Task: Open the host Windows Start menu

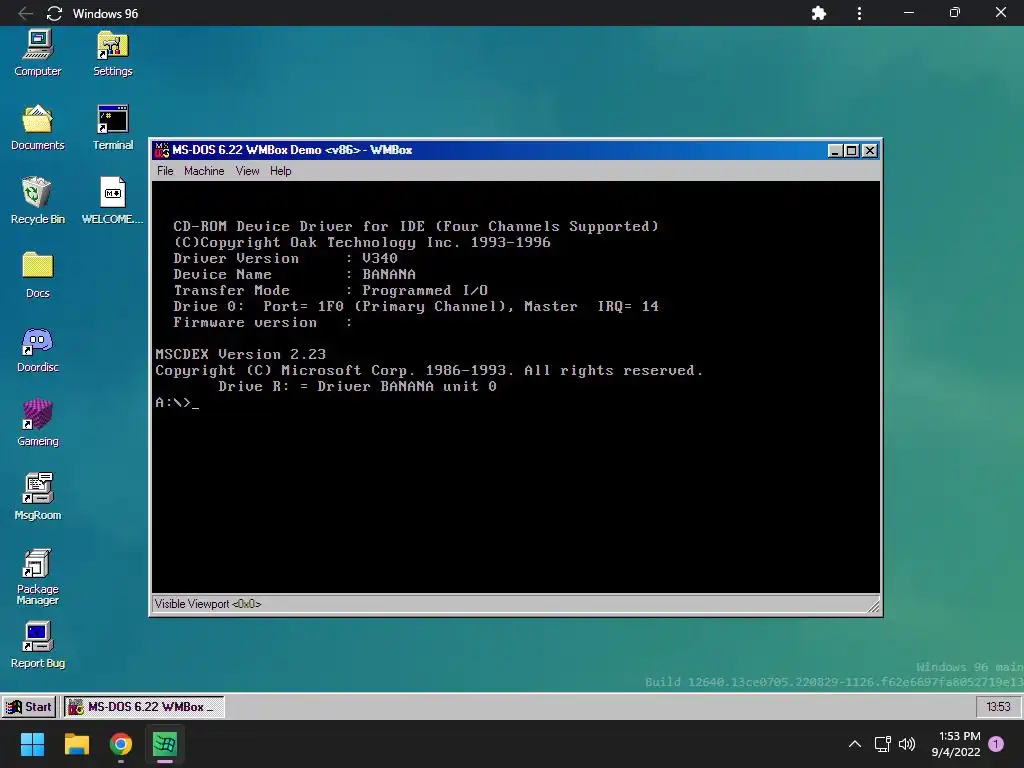Action: tap(32, 744)
